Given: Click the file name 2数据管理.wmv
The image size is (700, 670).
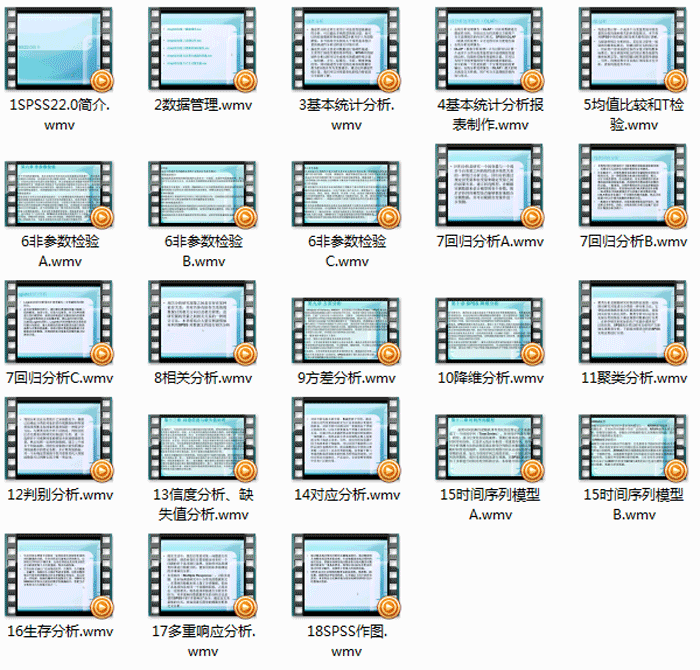Looking at the screenshot, I should click(x=203, y=105).
